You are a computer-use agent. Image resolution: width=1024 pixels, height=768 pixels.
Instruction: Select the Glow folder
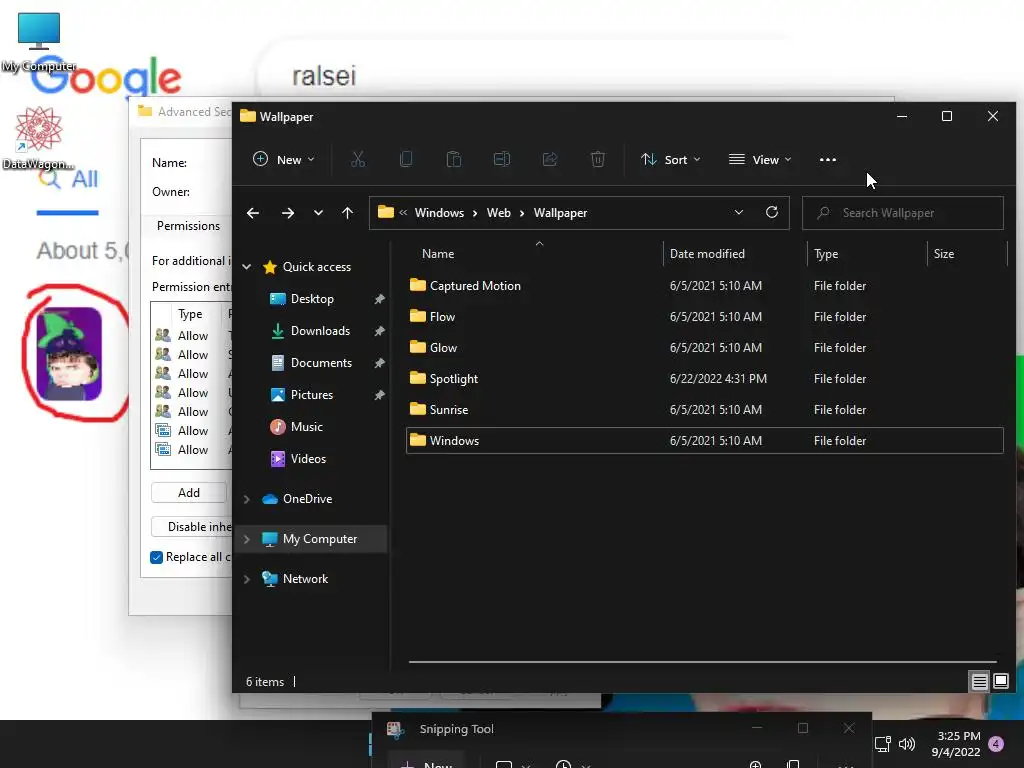[x=704, y=347]
